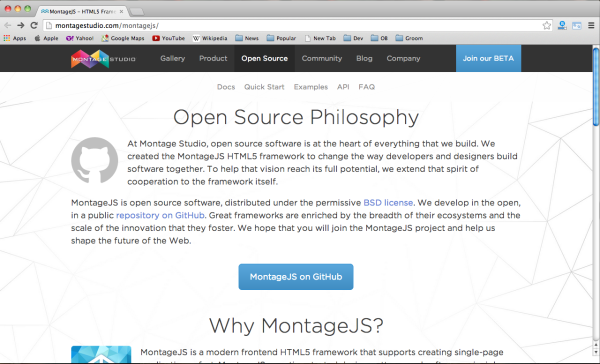600x364 pixels.
Task: Expand the Popular bookmarks folder
Action: pos(281,38)
